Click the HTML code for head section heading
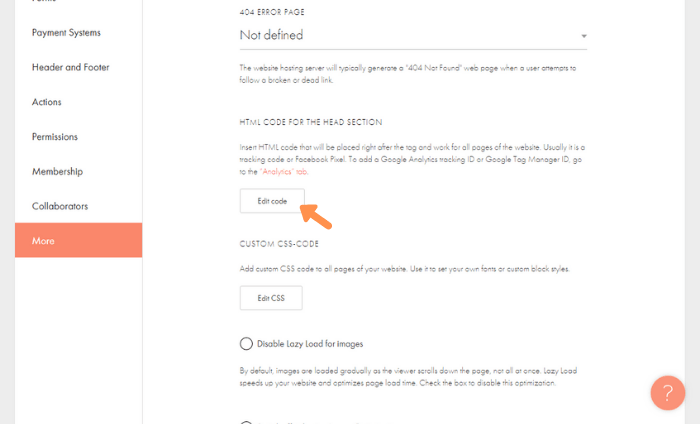Viewport: 700px width, 424px height. [x=311, y=122]
